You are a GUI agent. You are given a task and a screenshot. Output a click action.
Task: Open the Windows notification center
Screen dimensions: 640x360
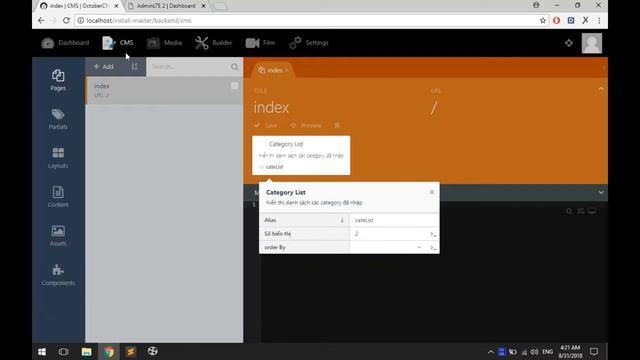(594, 352)
